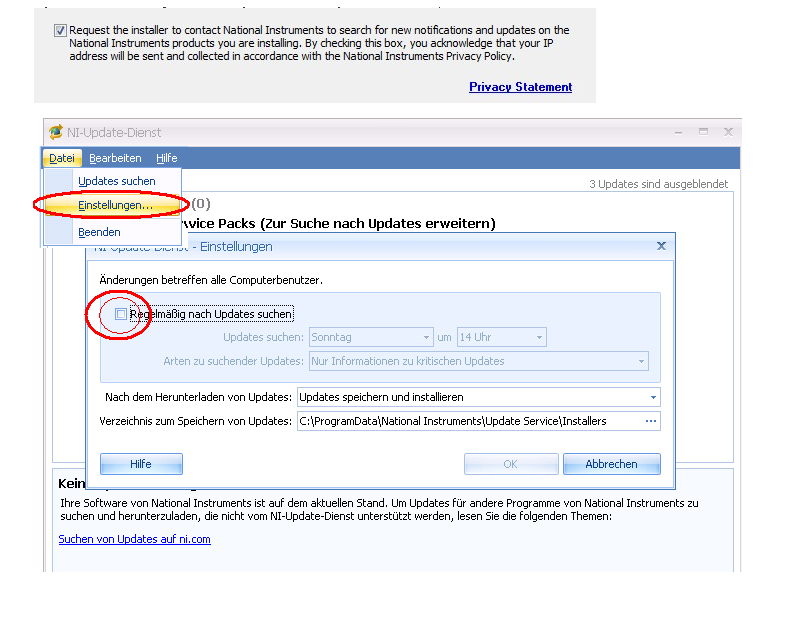Click the NI-Update-Dienst title bar icon

(x=56, y=132)
